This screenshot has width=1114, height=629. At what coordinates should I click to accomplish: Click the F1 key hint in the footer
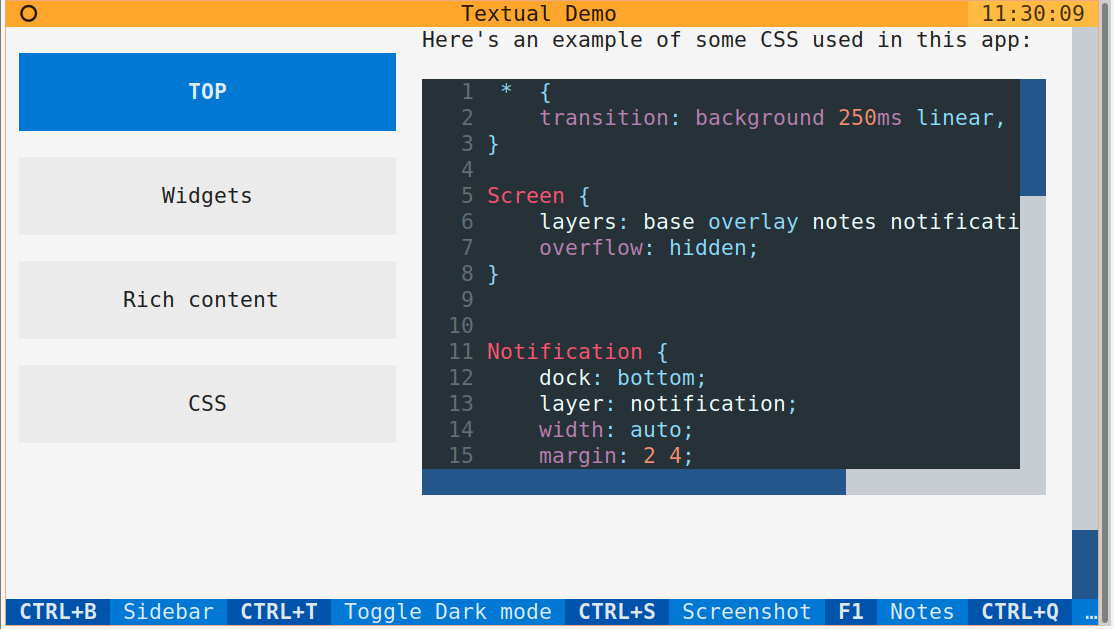[x=849, y=612]
